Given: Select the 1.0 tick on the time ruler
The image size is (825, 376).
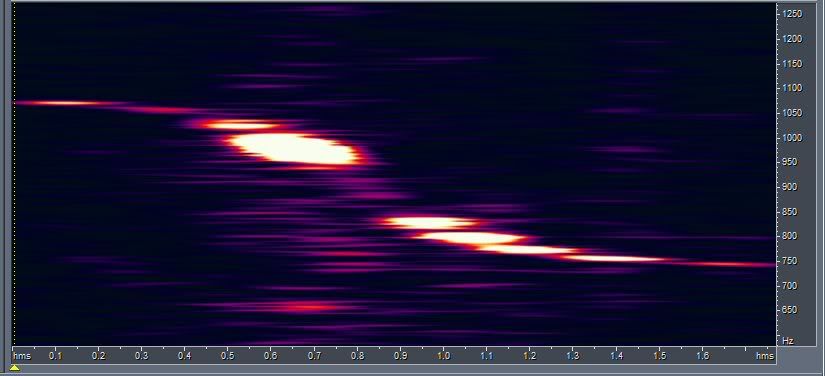Looking at the screenshot, I should 443,356.
